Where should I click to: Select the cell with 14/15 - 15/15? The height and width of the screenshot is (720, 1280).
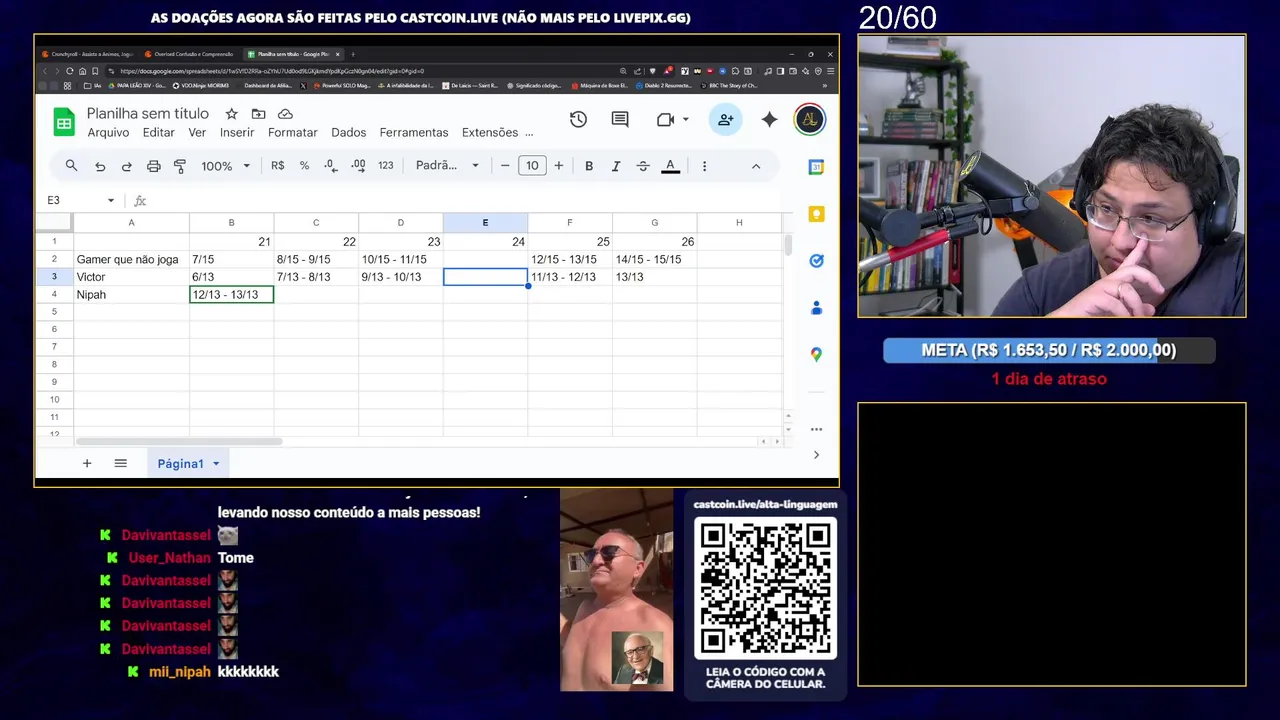pos(654,259)
